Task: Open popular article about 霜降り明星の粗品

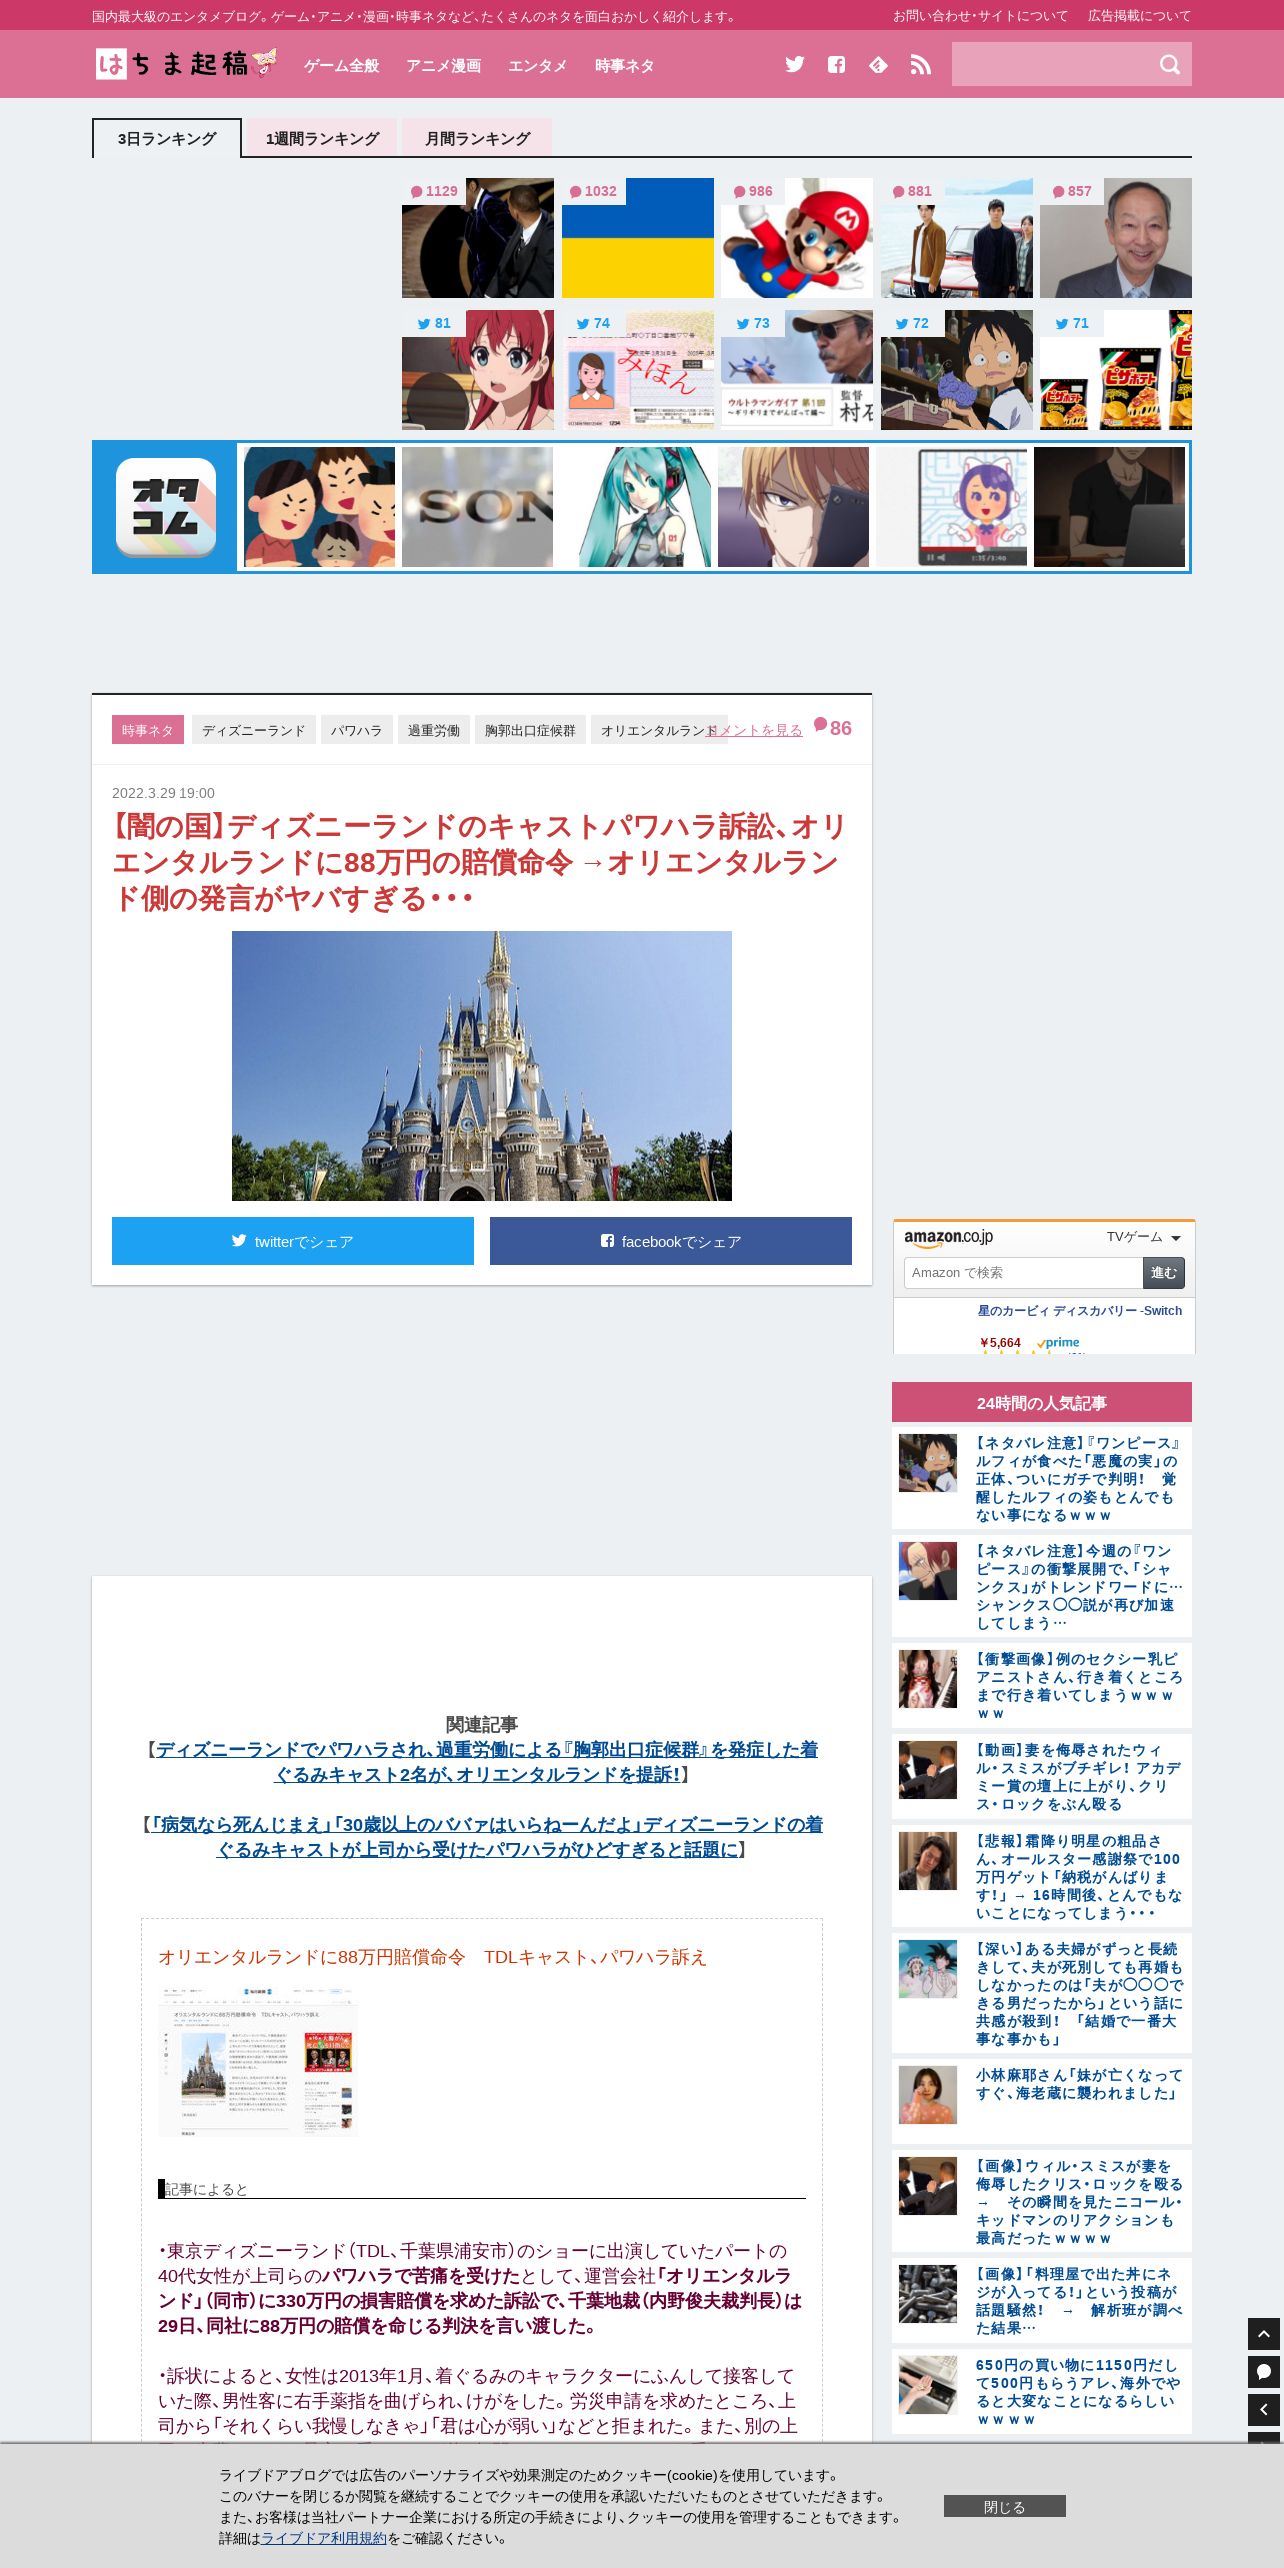Action: (1078, 1877)
